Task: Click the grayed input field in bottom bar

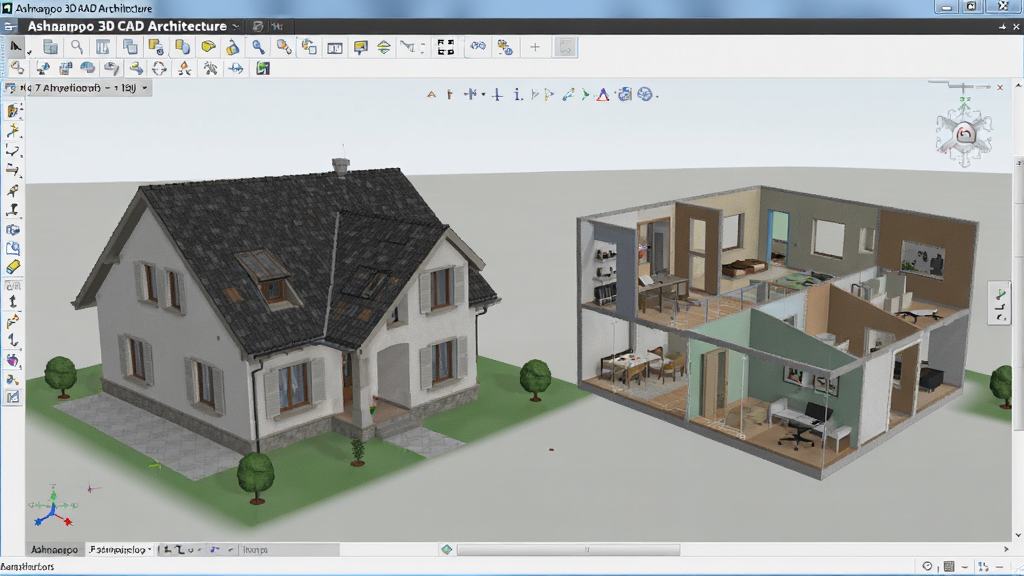Action: coord(289,550)
